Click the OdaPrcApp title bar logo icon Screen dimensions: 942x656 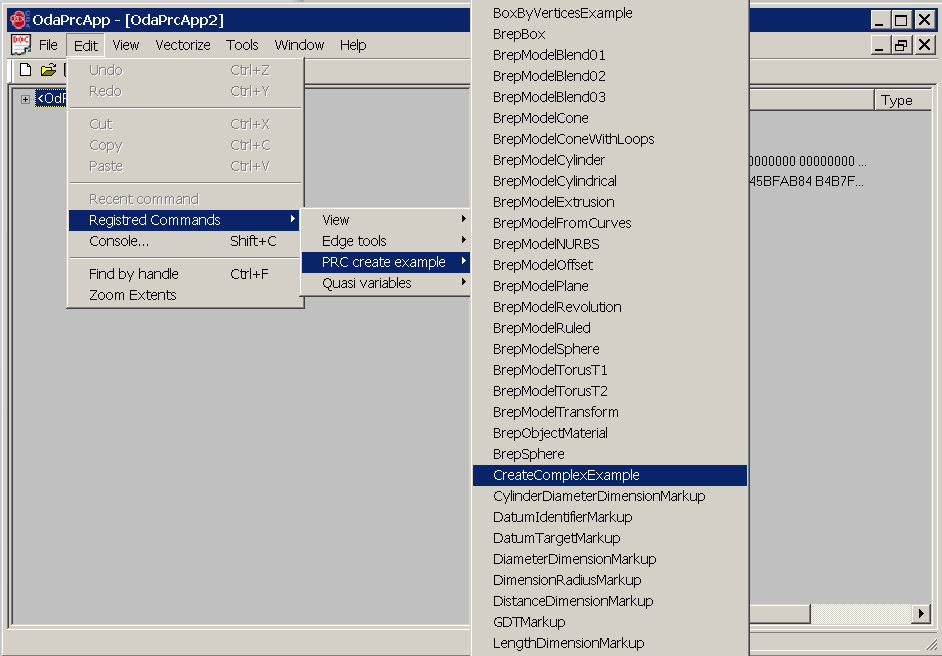tap(19, 20)
